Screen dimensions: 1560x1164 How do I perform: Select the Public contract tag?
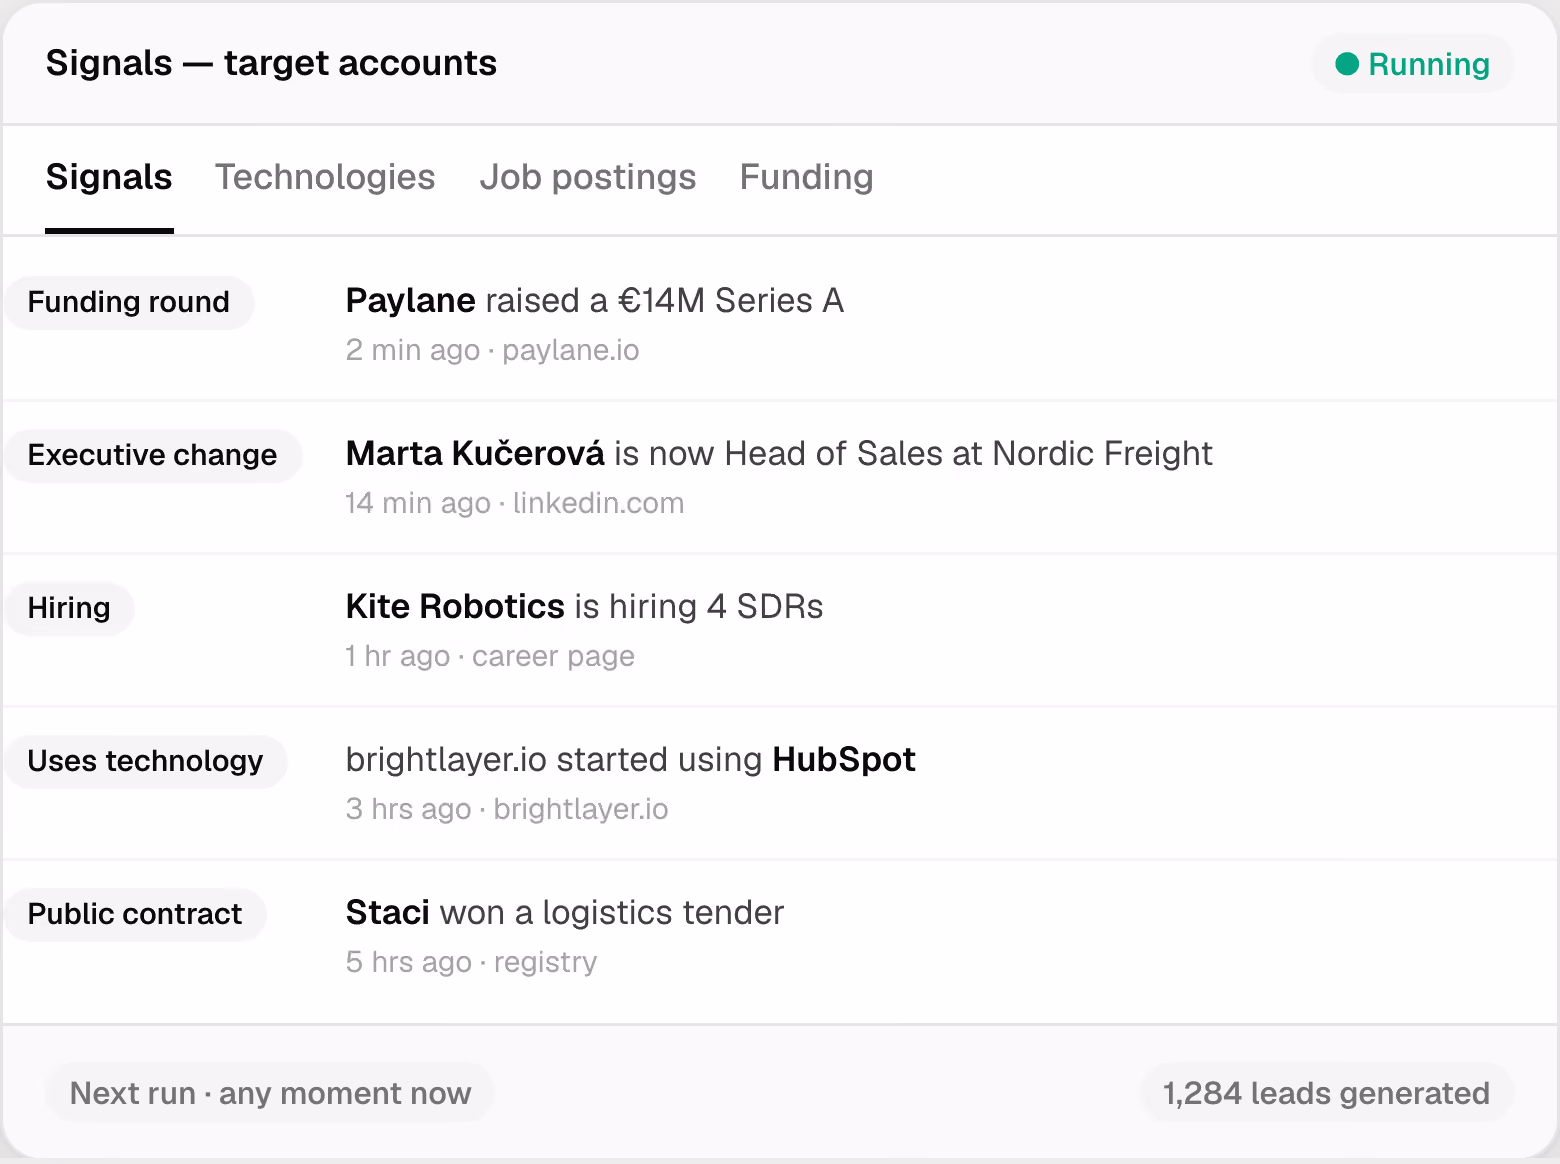click(x=134, y=914)
